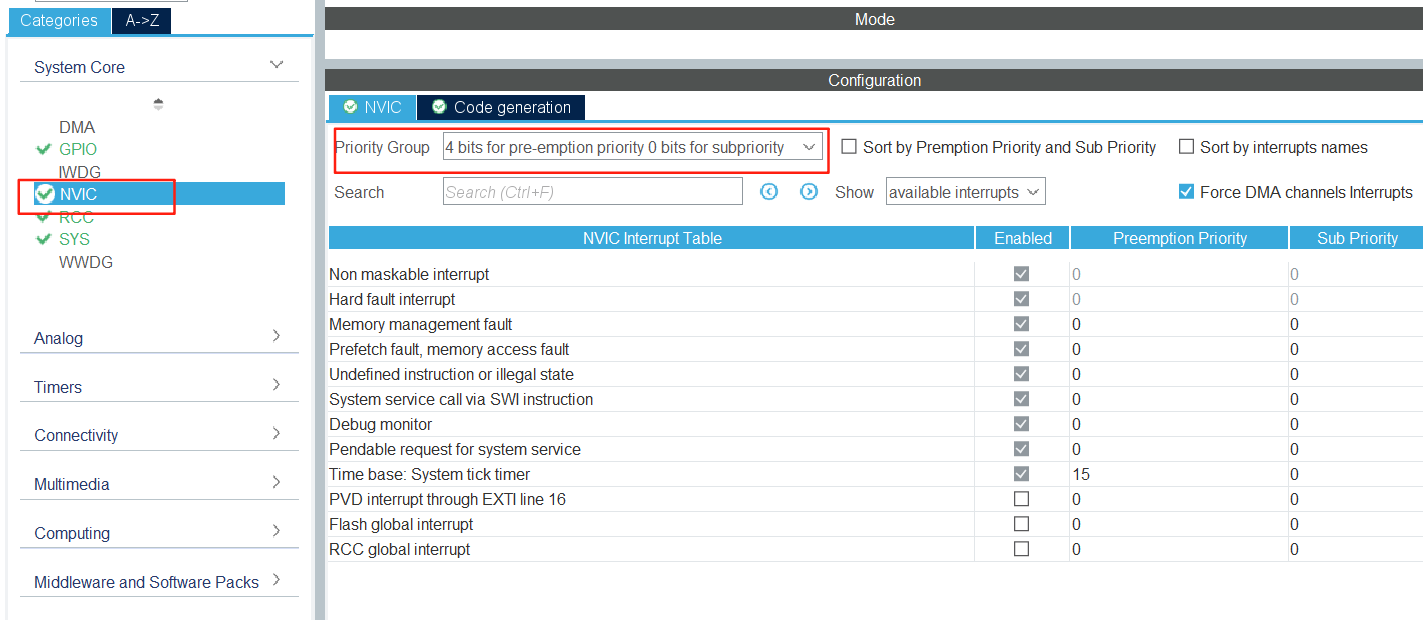Click Flash global interrupt sub priority cell
The width and height of the screenshot is (1423, 620).
1356,524
